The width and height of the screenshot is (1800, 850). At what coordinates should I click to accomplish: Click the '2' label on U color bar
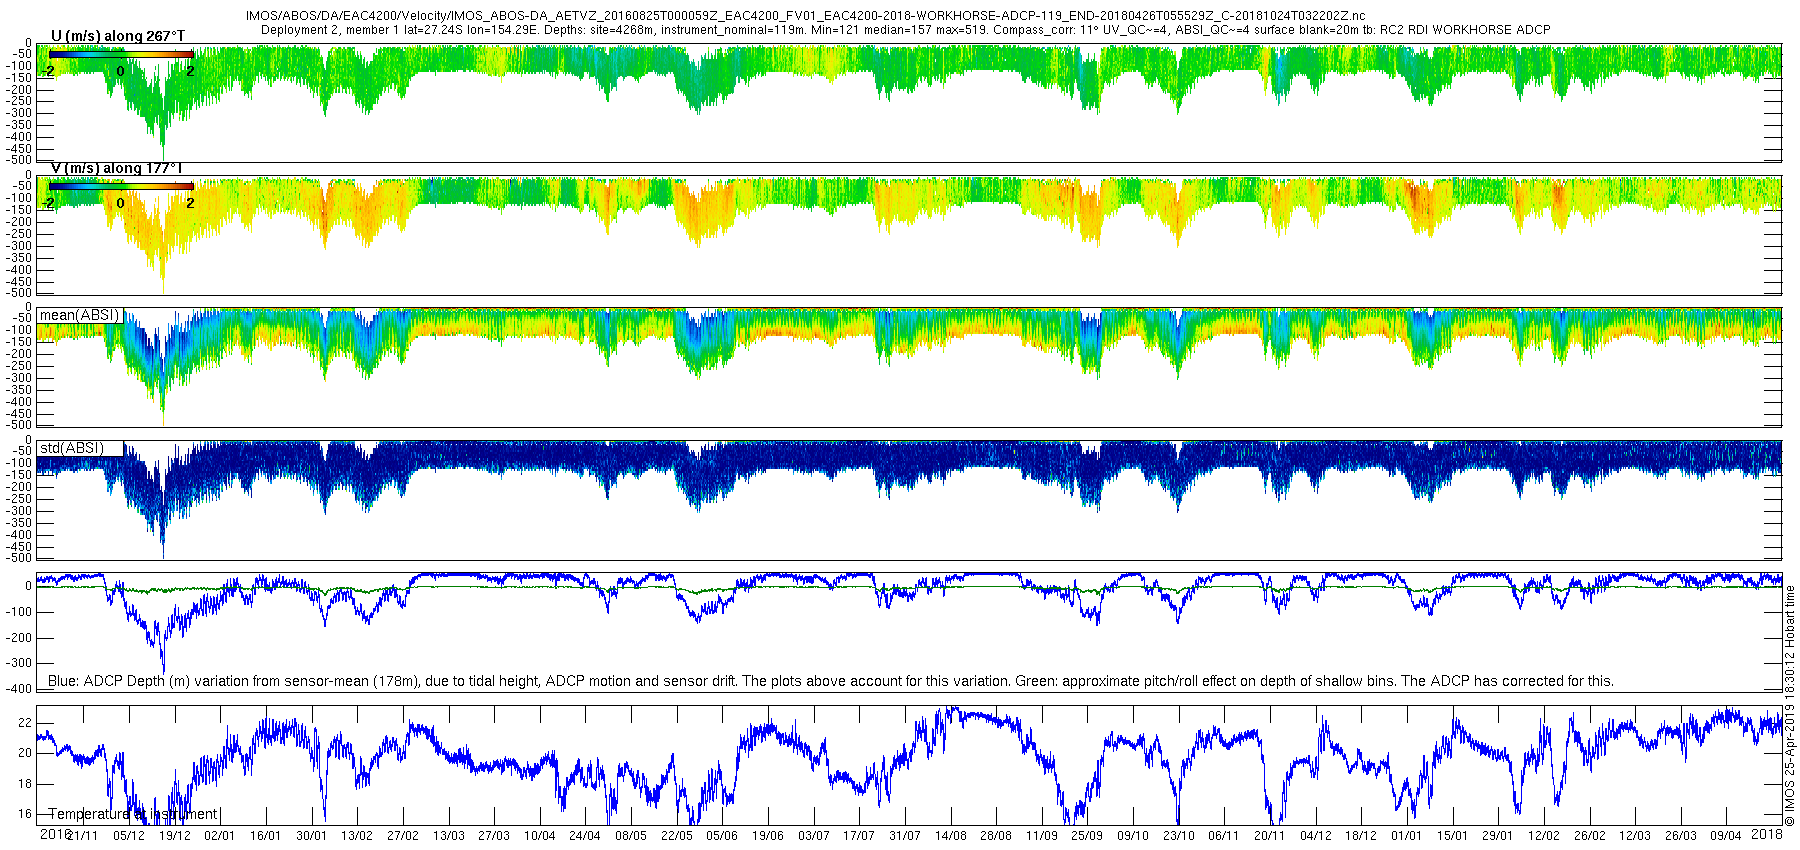click(x=190, y=71)
